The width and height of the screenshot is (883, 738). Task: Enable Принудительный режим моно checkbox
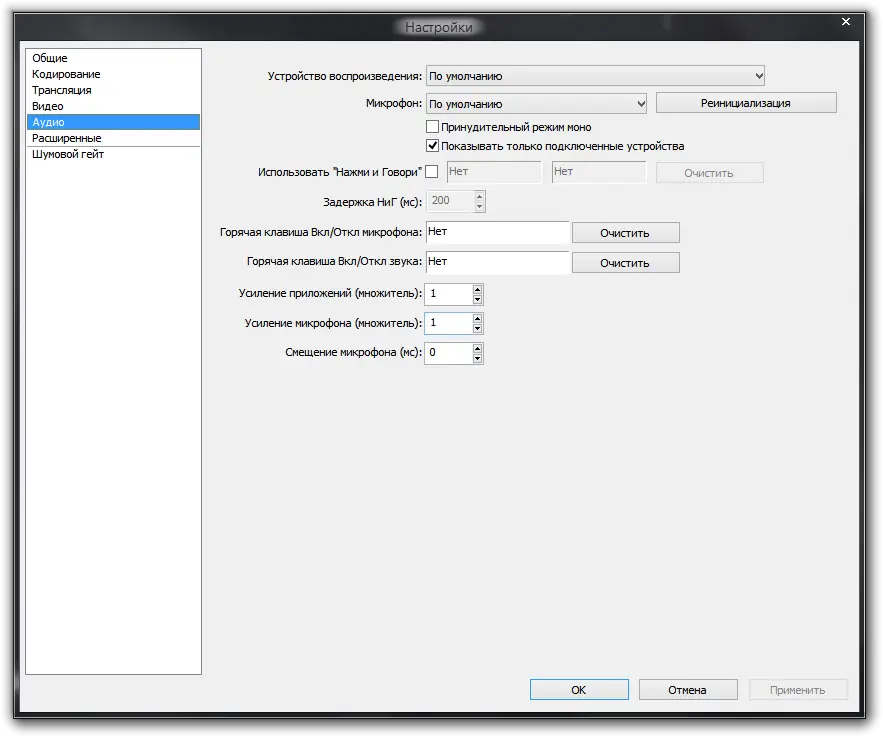pos(432,127)
